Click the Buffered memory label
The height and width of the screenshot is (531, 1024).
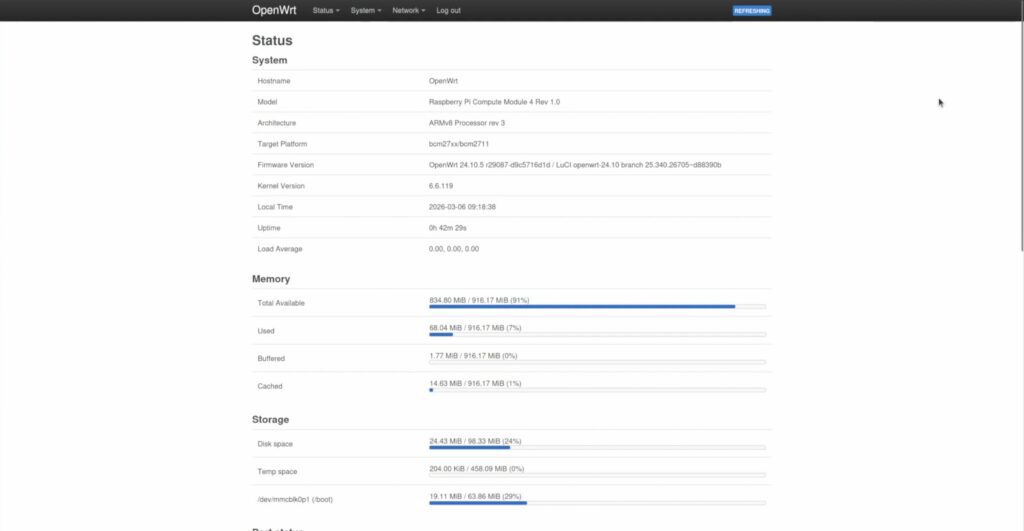[271, 359]
